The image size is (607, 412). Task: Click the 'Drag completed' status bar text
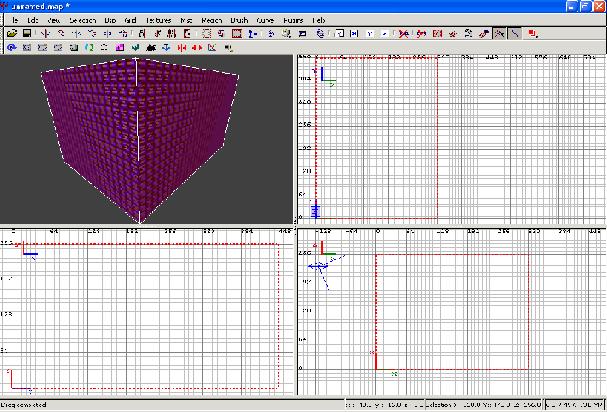click(24, 405)
